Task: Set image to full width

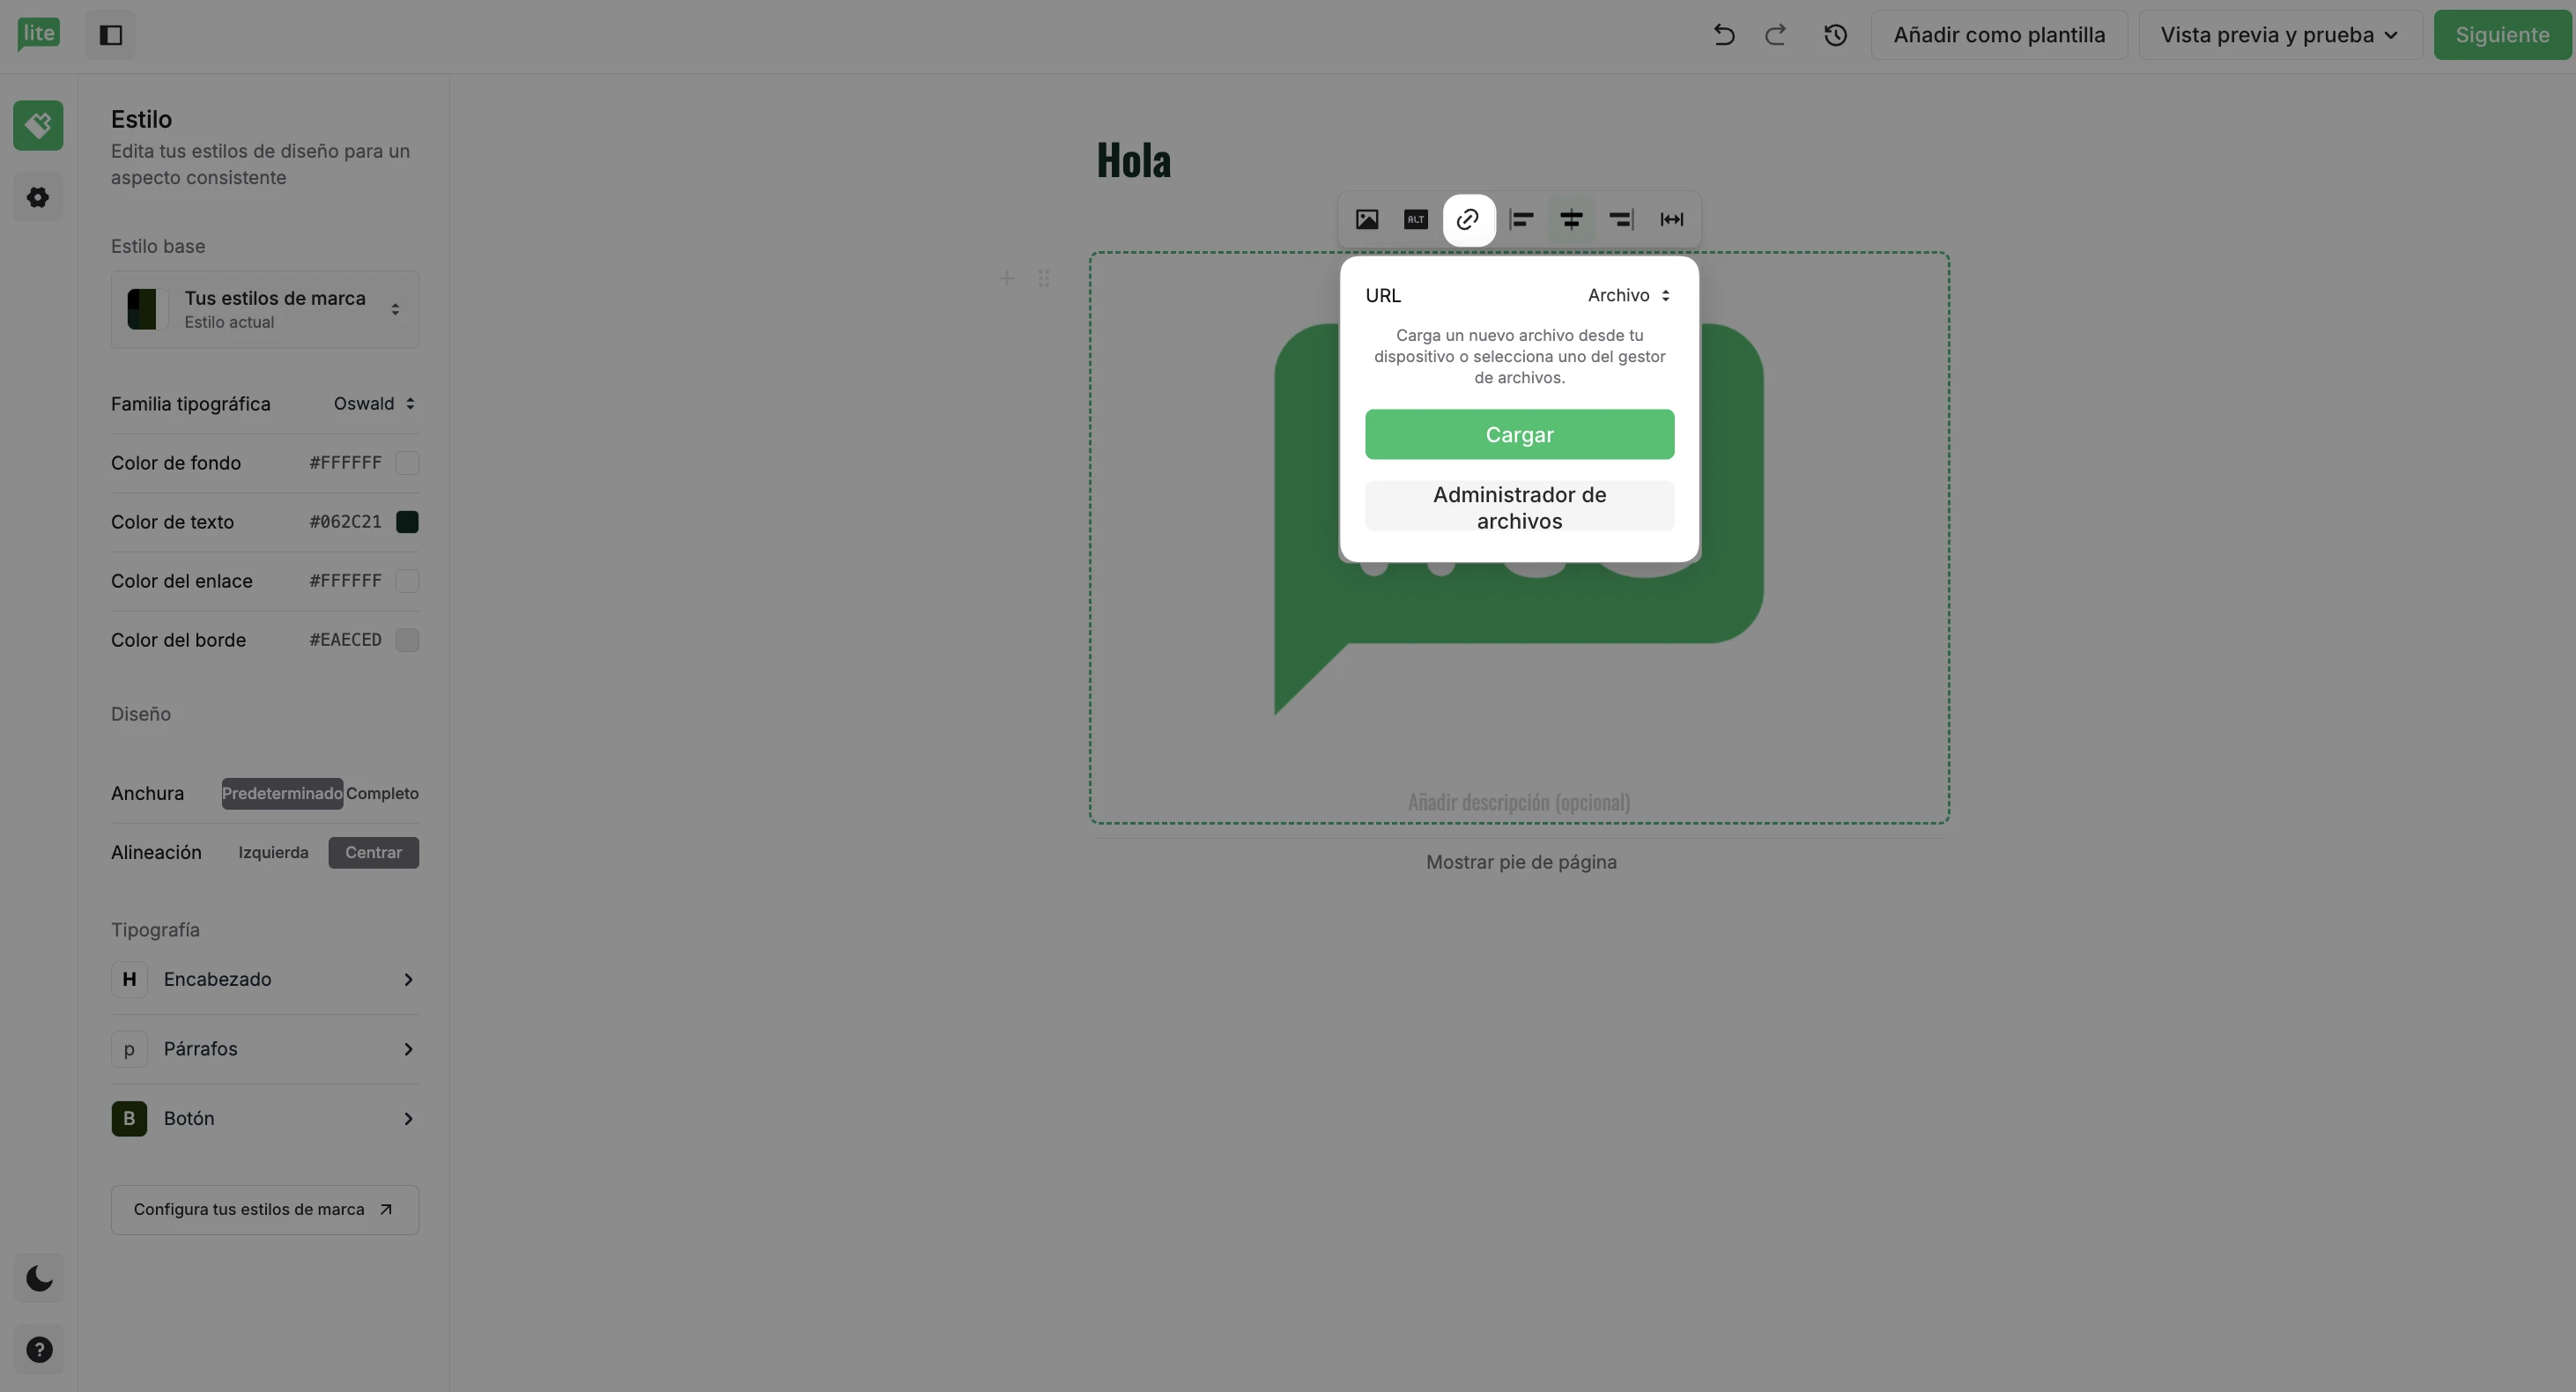Action: pos(1671,219)
